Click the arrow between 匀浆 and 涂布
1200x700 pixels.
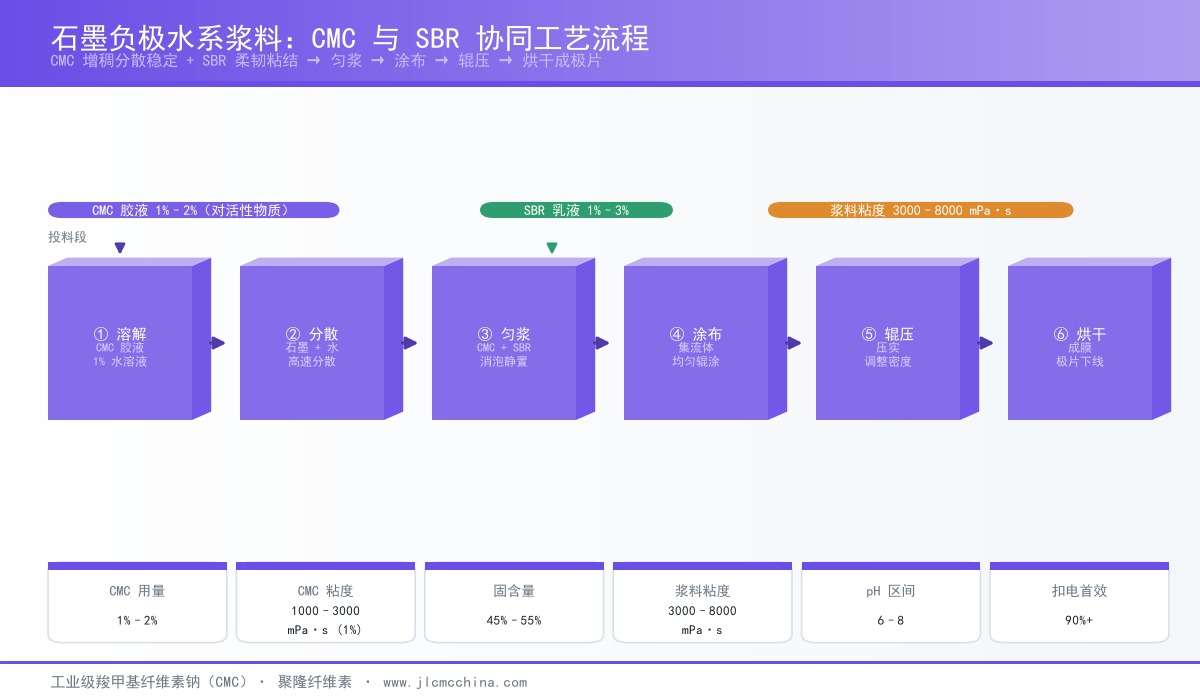(x=601, y=343)
